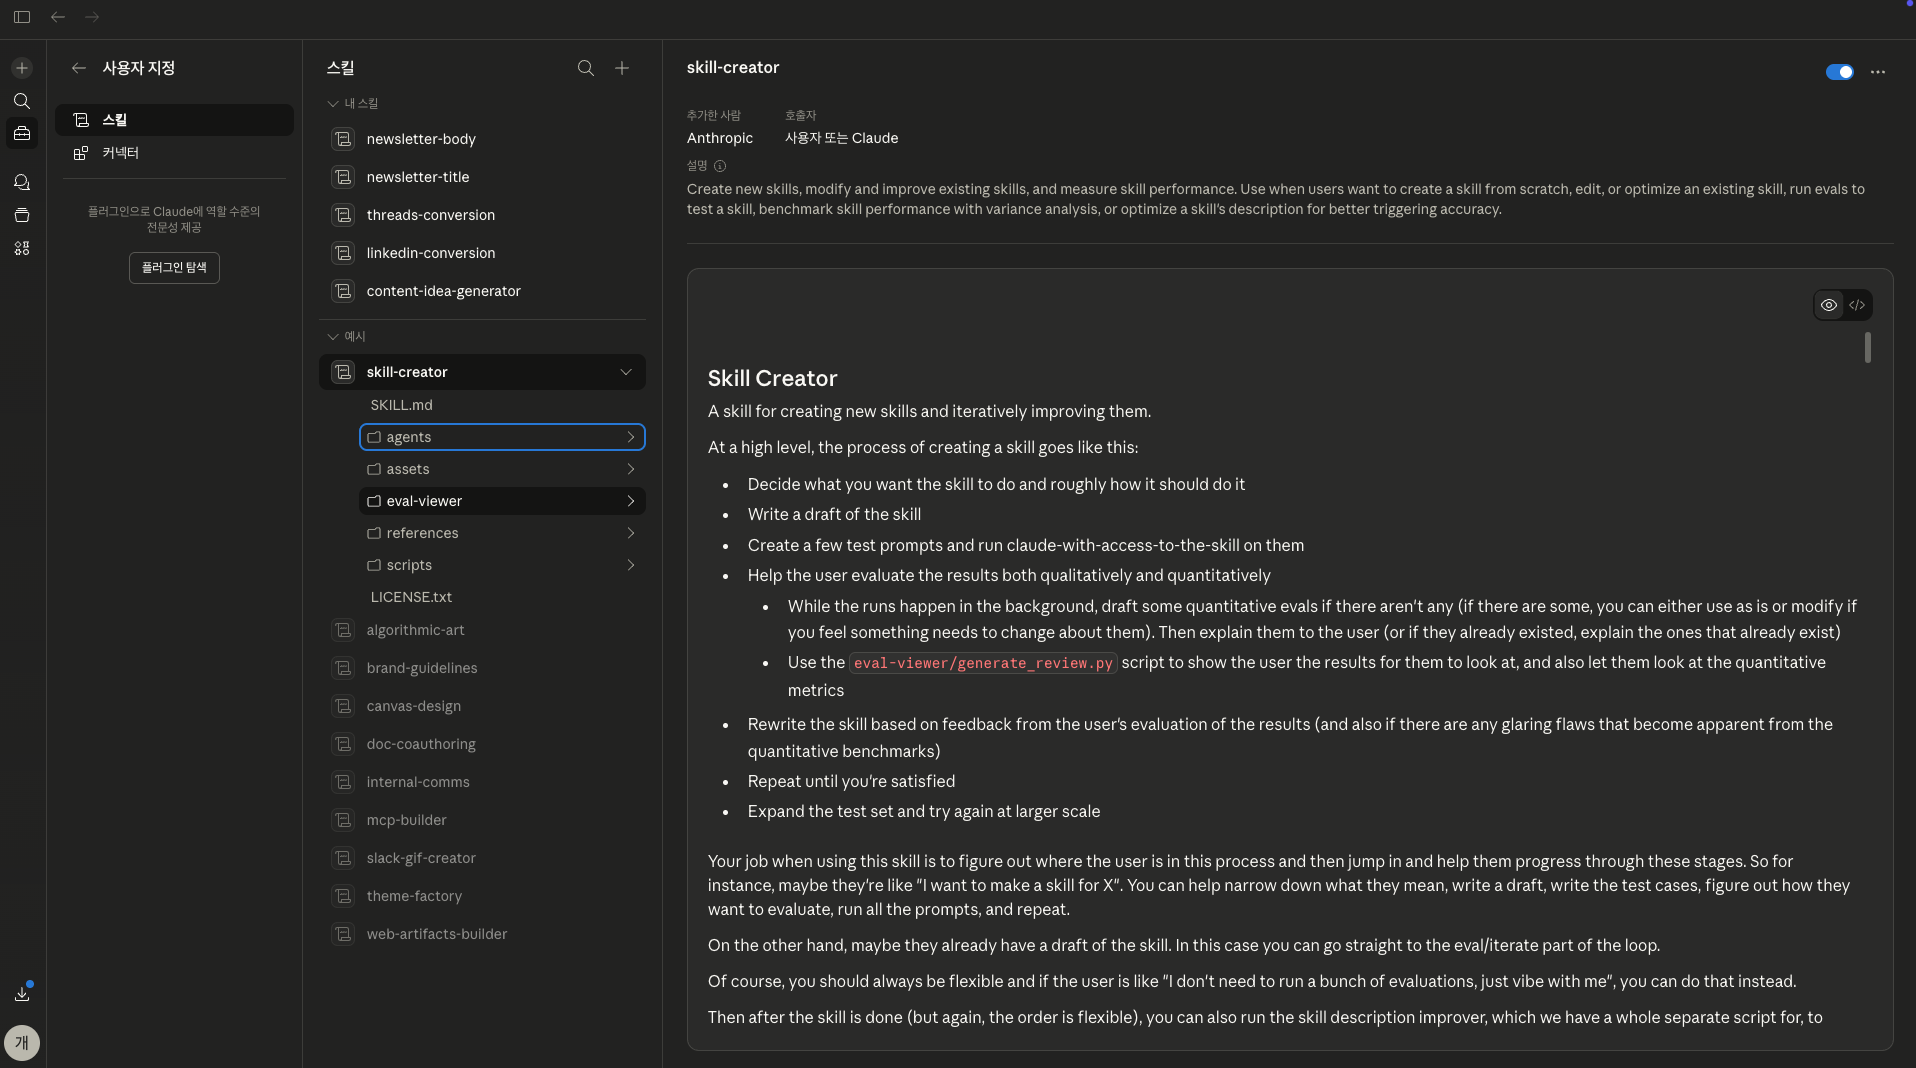Click the search icon in skills panel header

(x=586, y=68)
